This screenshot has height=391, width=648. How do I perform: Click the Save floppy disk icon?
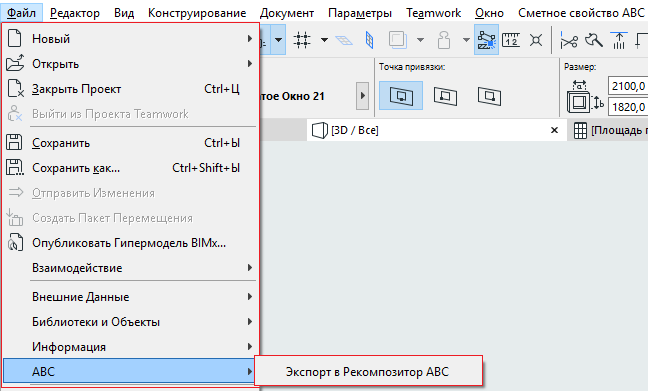[14, 143]
